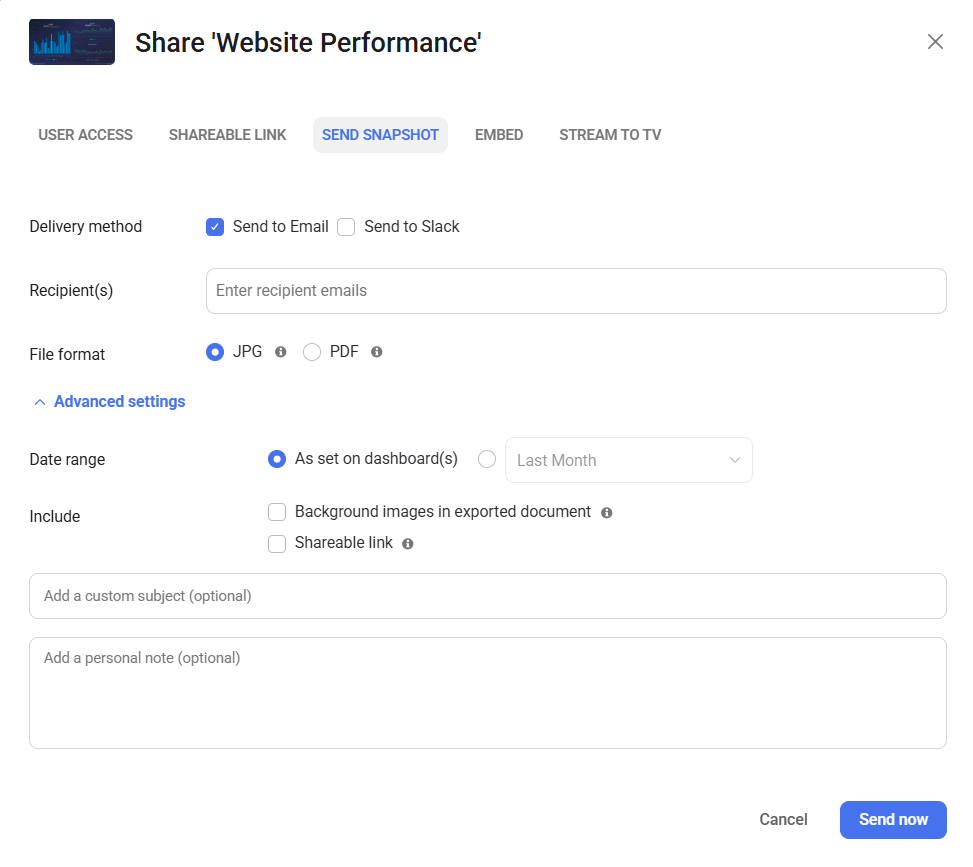
Task: Collapse the Advanced settings section
Action: 109,402
